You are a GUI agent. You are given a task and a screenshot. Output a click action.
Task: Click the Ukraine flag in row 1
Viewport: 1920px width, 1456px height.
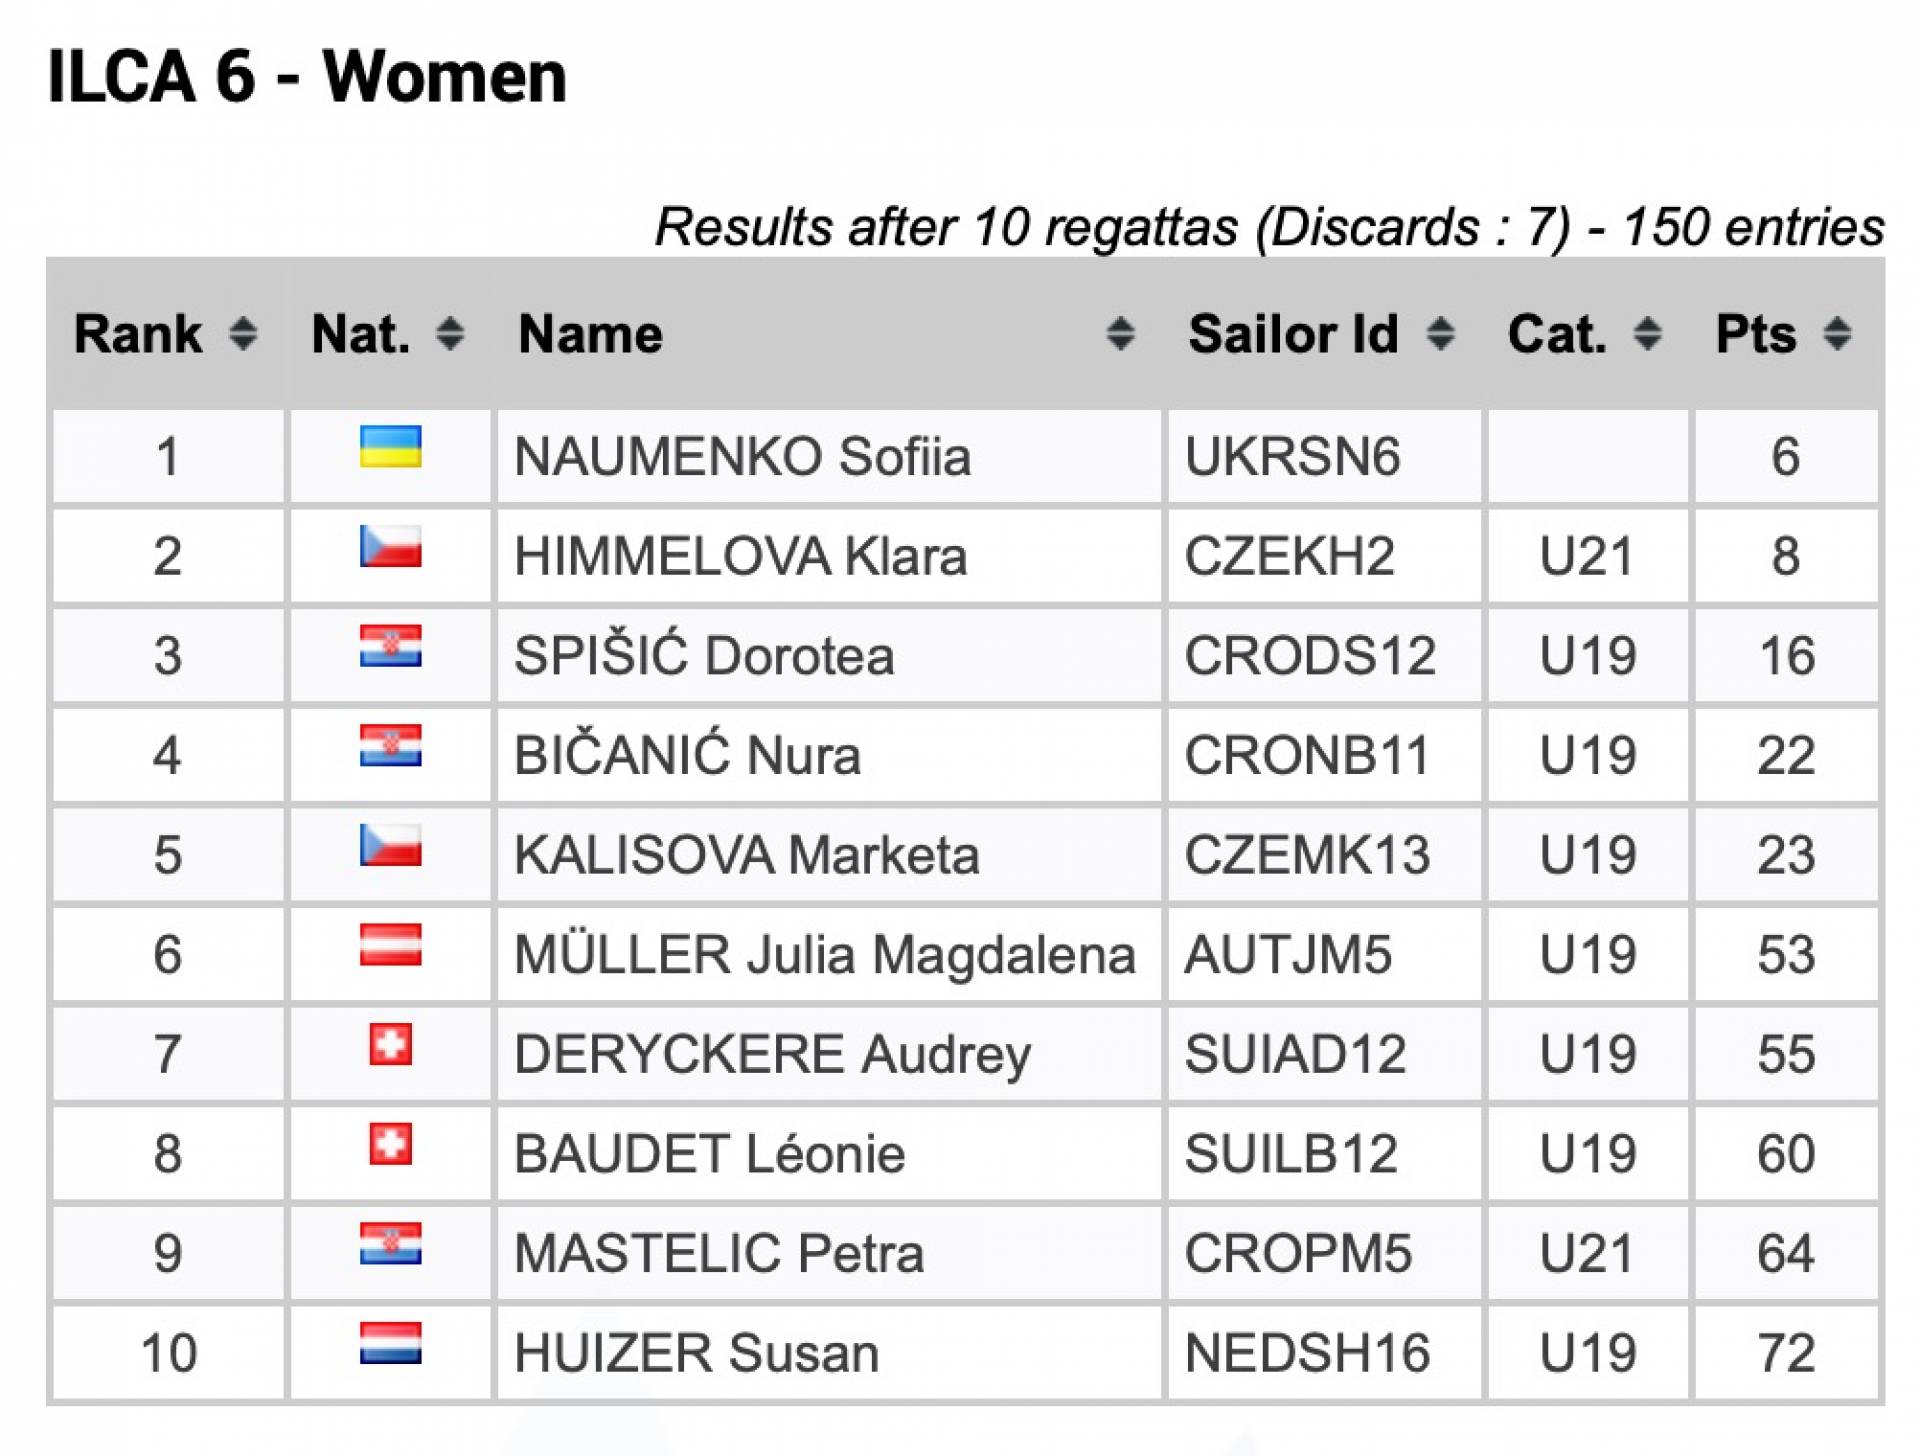pos(390,447)
